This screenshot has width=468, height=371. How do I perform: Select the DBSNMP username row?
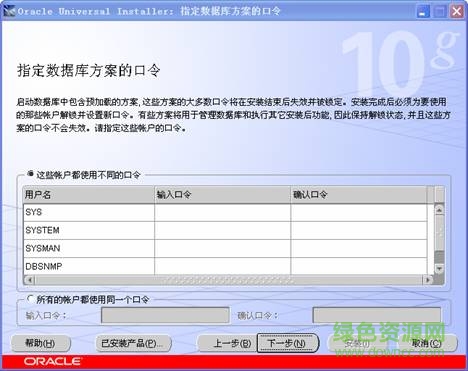89,266
